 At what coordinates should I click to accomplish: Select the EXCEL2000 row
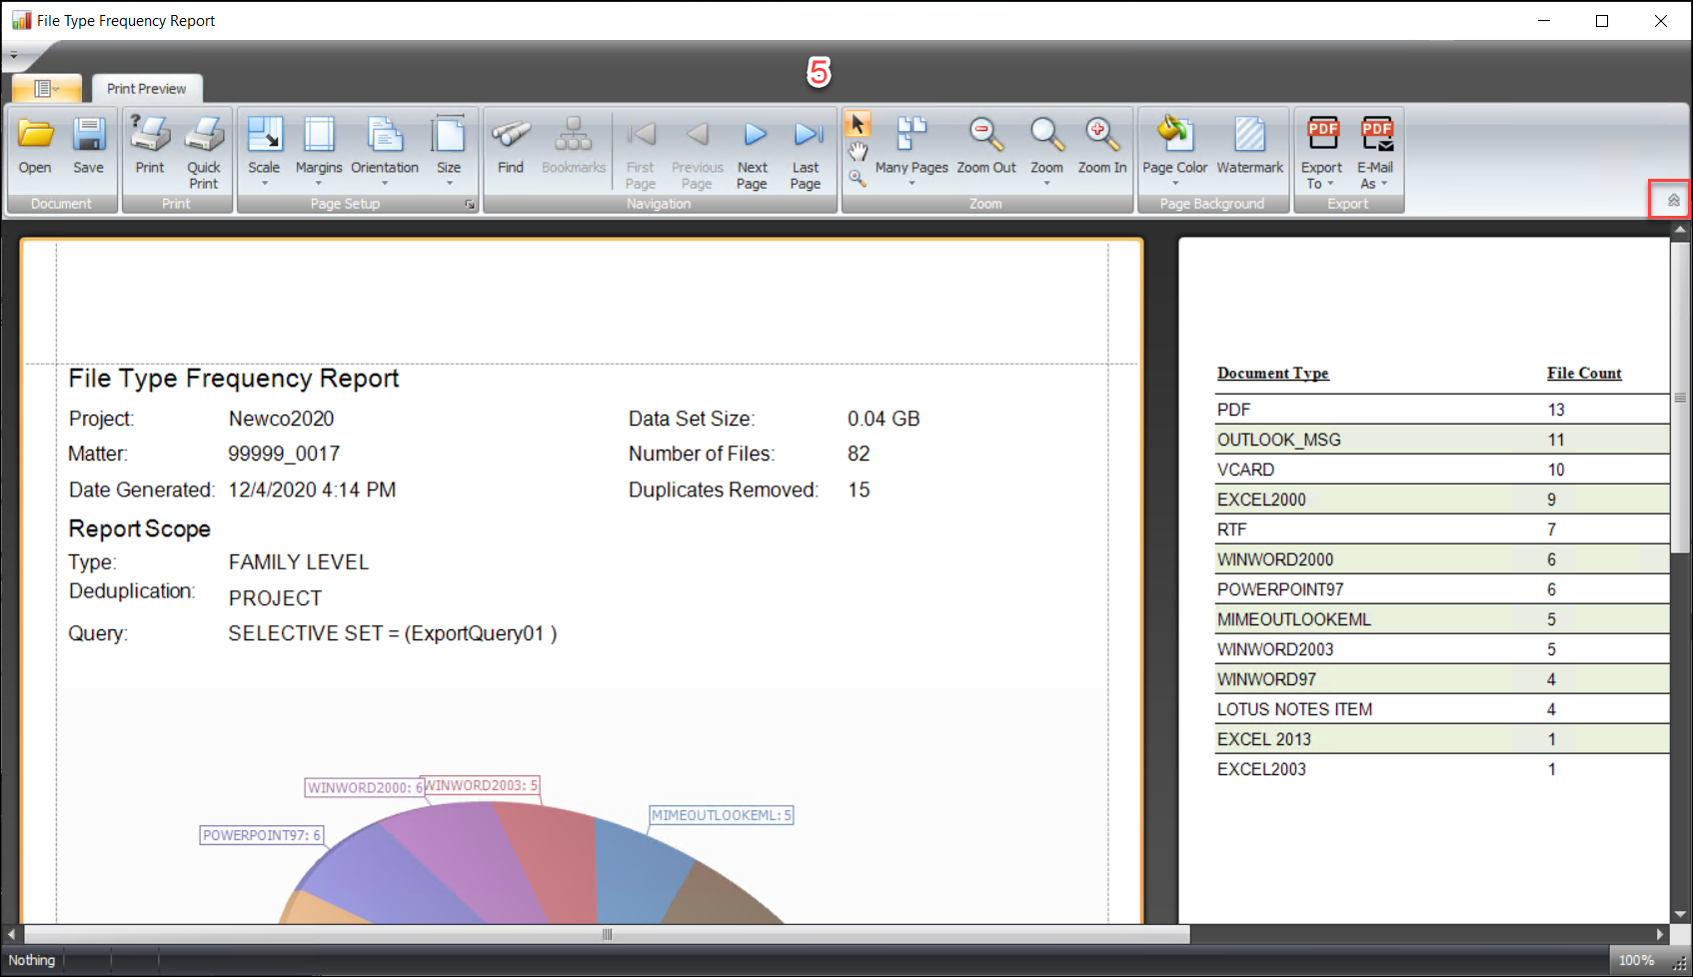pyautogui.click(x=1442, y=499)
